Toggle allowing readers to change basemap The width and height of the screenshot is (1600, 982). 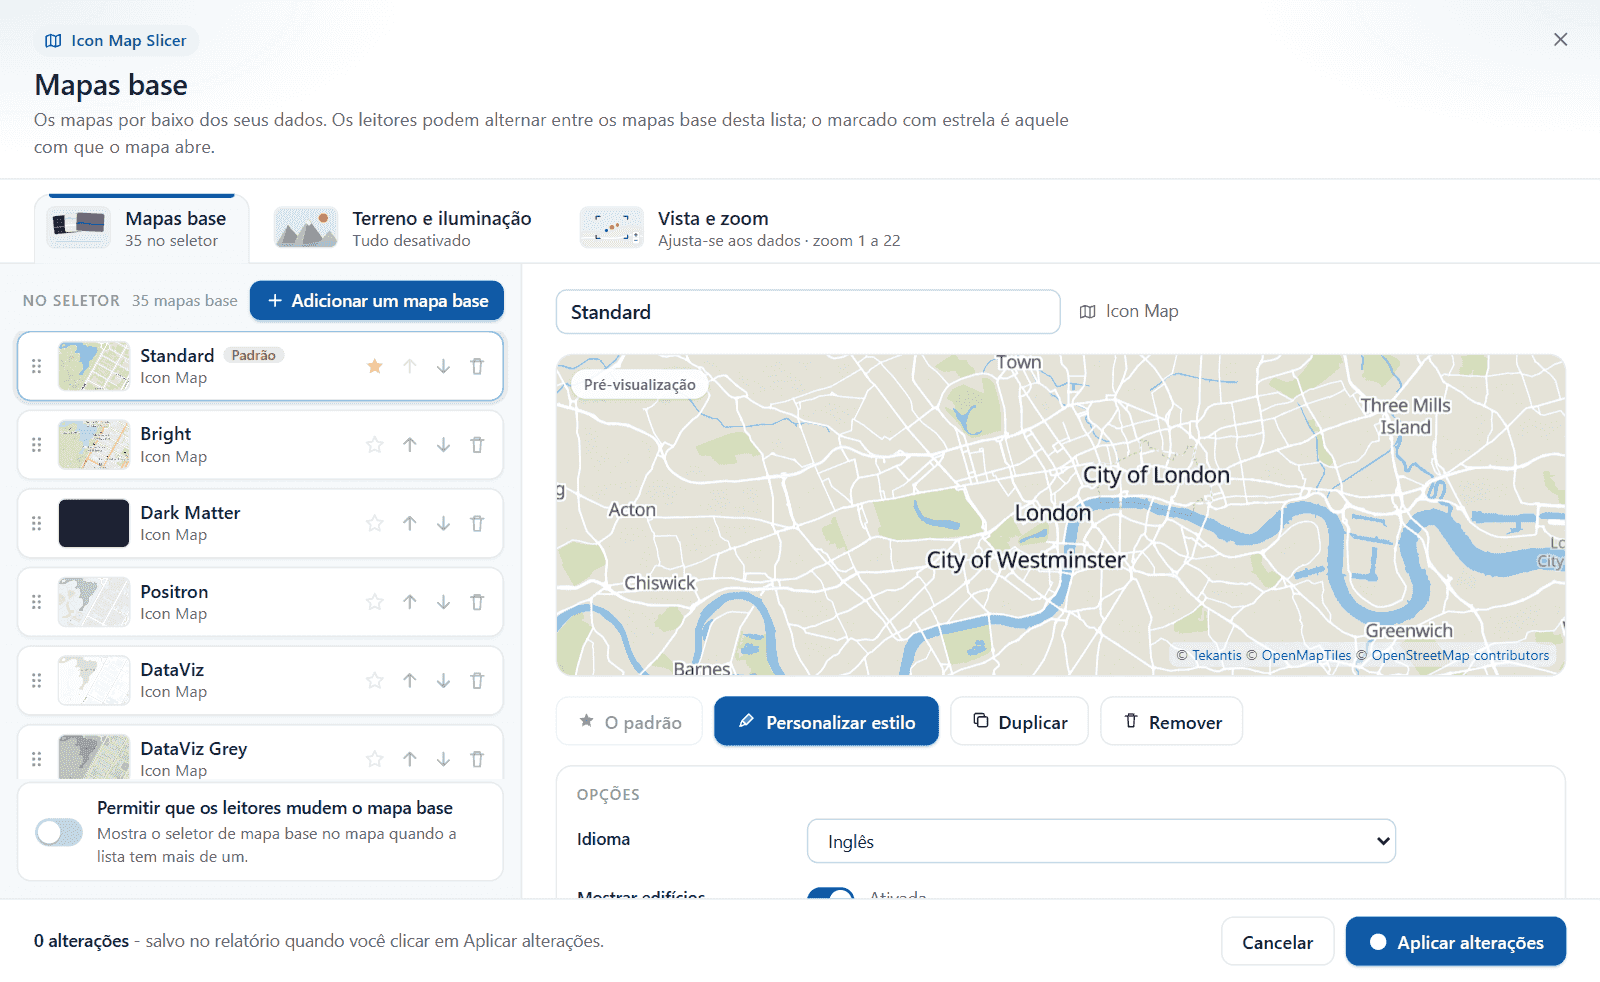coord(59,832)
